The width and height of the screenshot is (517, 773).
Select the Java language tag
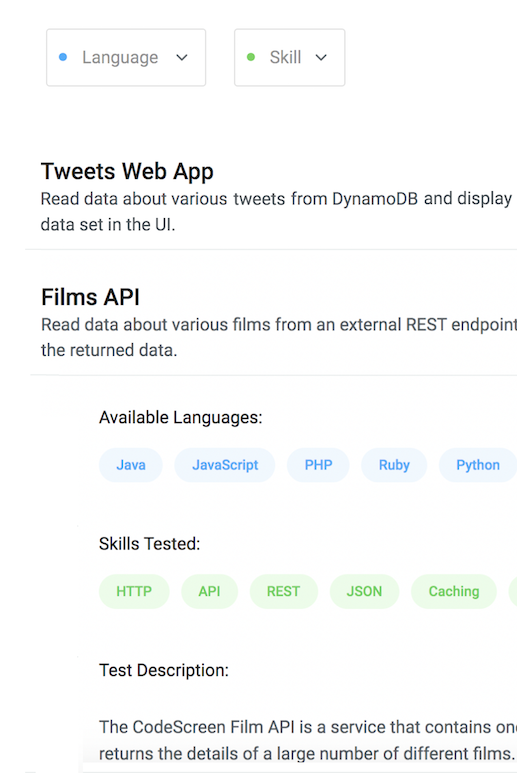(131, 465)
